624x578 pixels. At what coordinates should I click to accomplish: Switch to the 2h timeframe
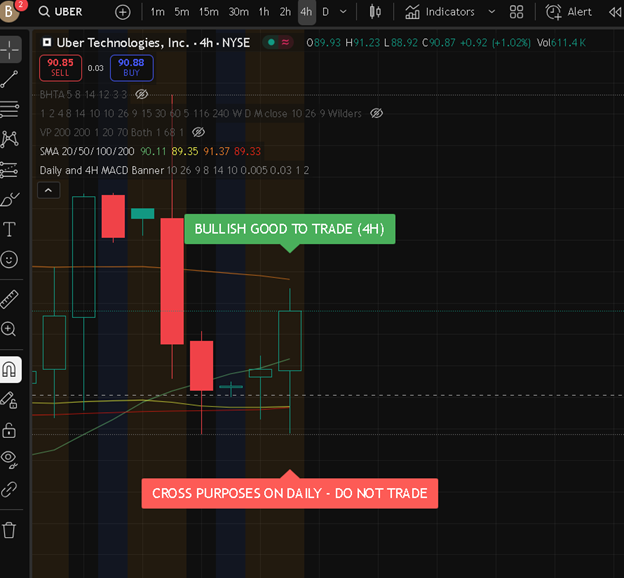[x=285, y=12]
